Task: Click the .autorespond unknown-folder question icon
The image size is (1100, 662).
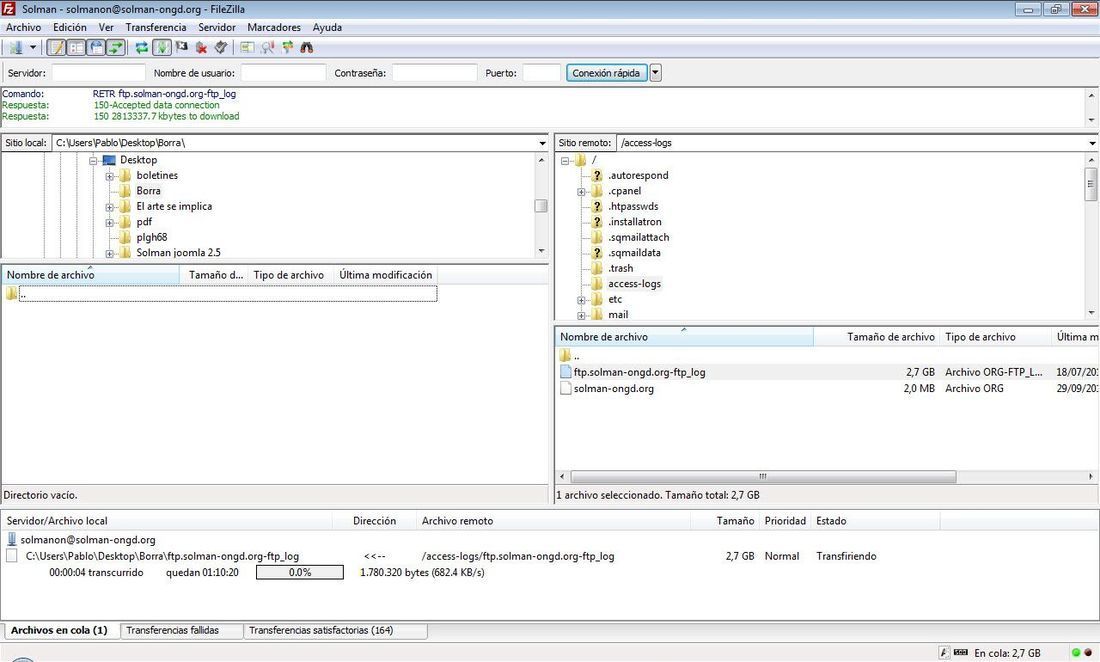Action: click(x=597, y=175)
